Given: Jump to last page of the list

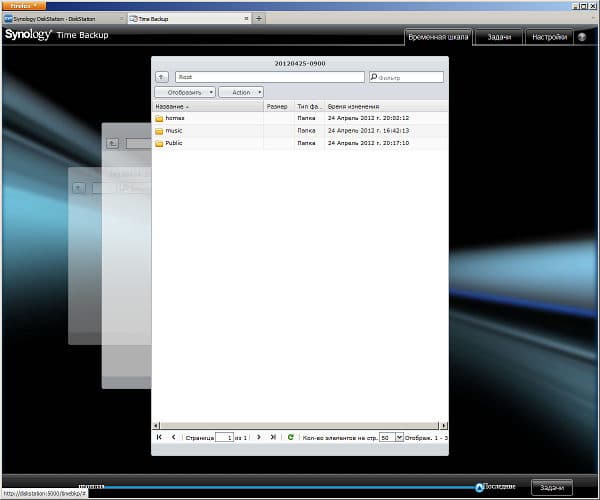Looking at the screenshot, I should (273, 437).
